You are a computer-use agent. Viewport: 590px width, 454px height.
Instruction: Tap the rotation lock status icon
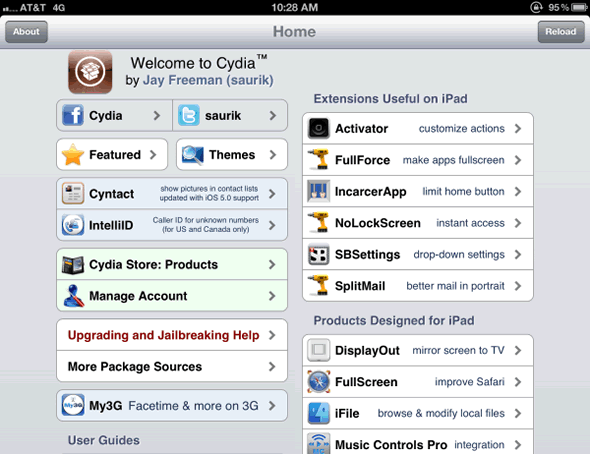536,7
